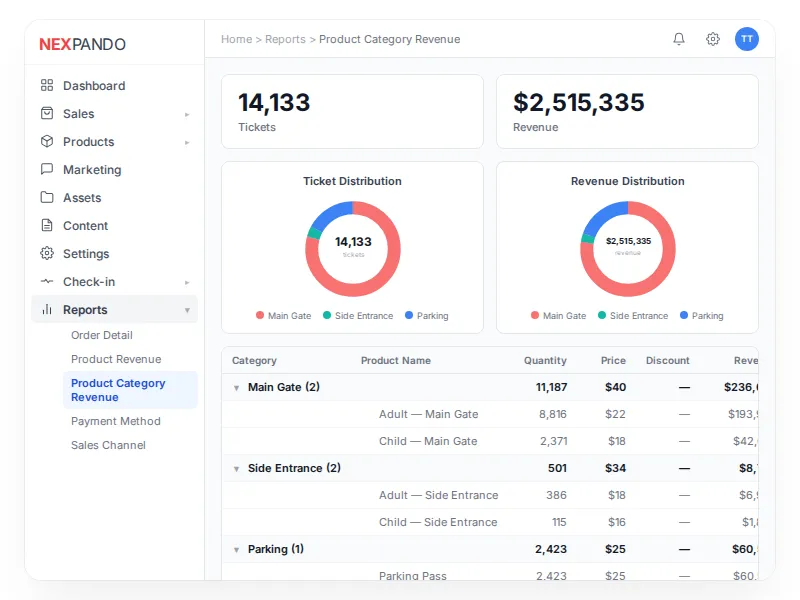Collapse the Side Entrance (2) category row
The width and height of the screenshot is (800, 600).
coord(236,469)
